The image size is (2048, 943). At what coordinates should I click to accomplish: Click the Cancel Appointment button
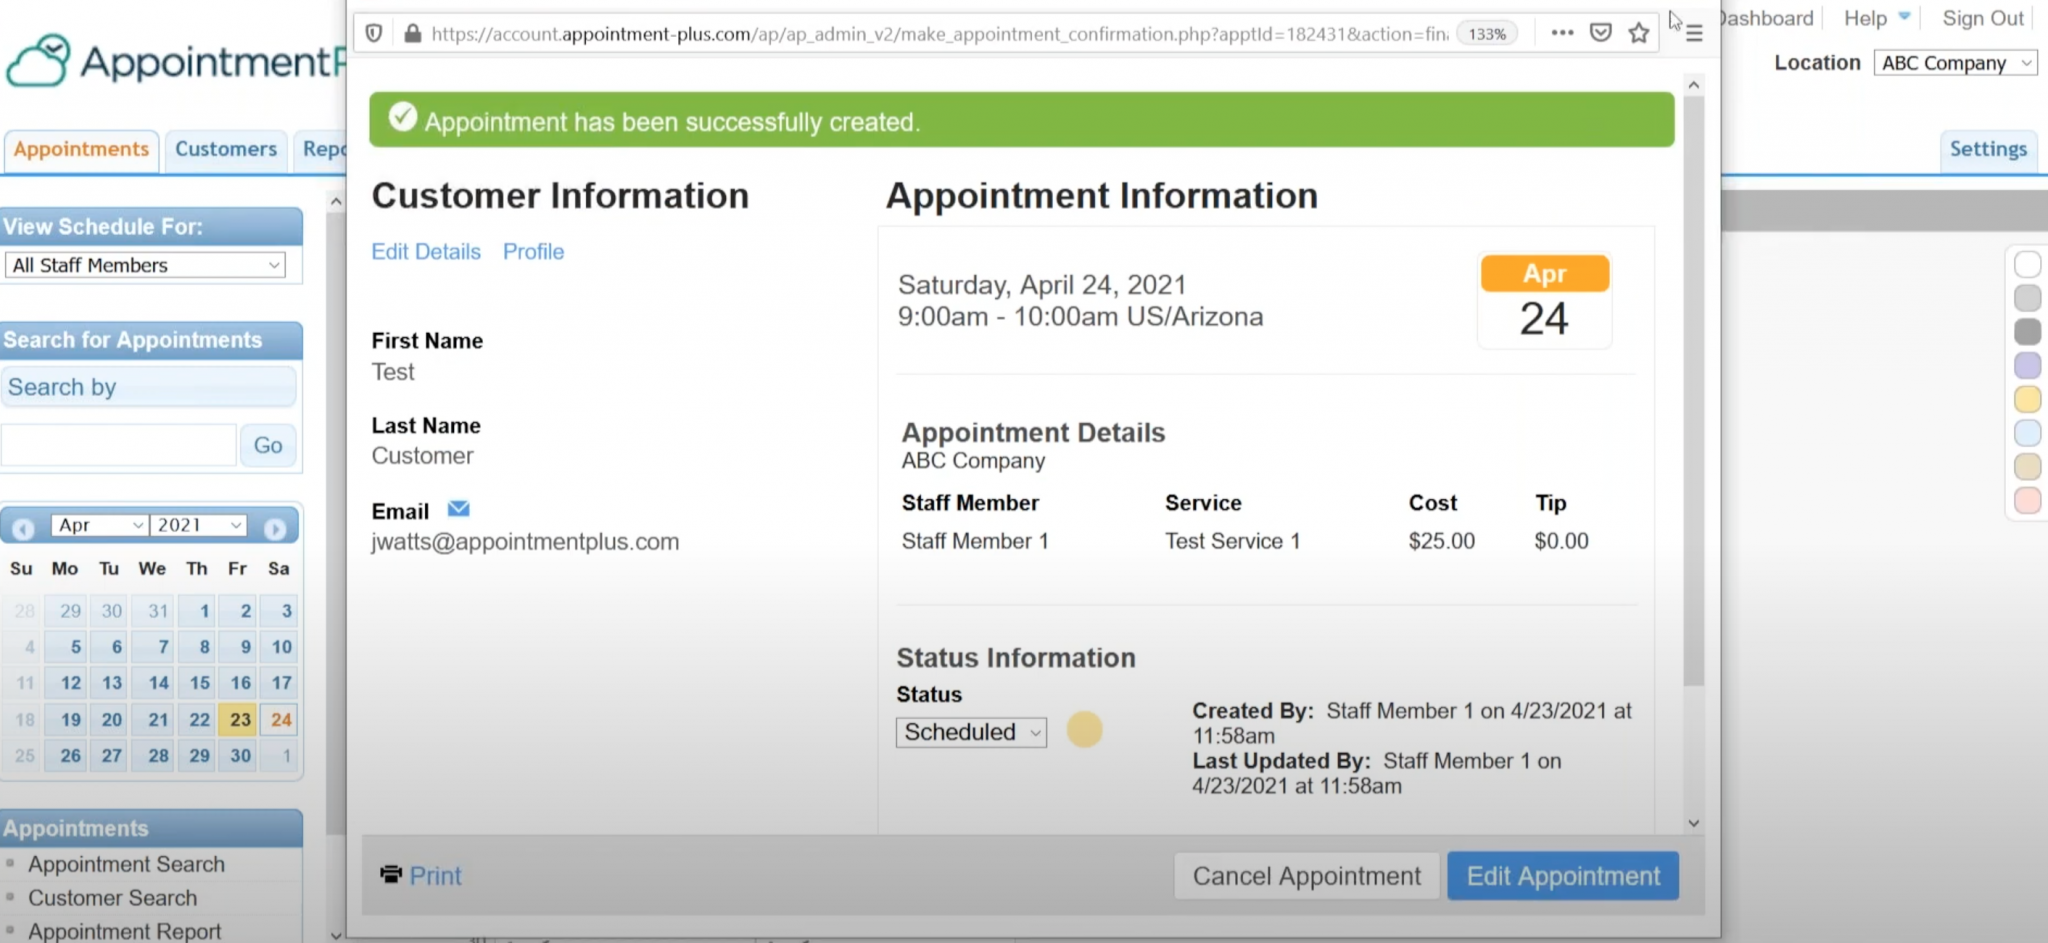[1306, 876]
